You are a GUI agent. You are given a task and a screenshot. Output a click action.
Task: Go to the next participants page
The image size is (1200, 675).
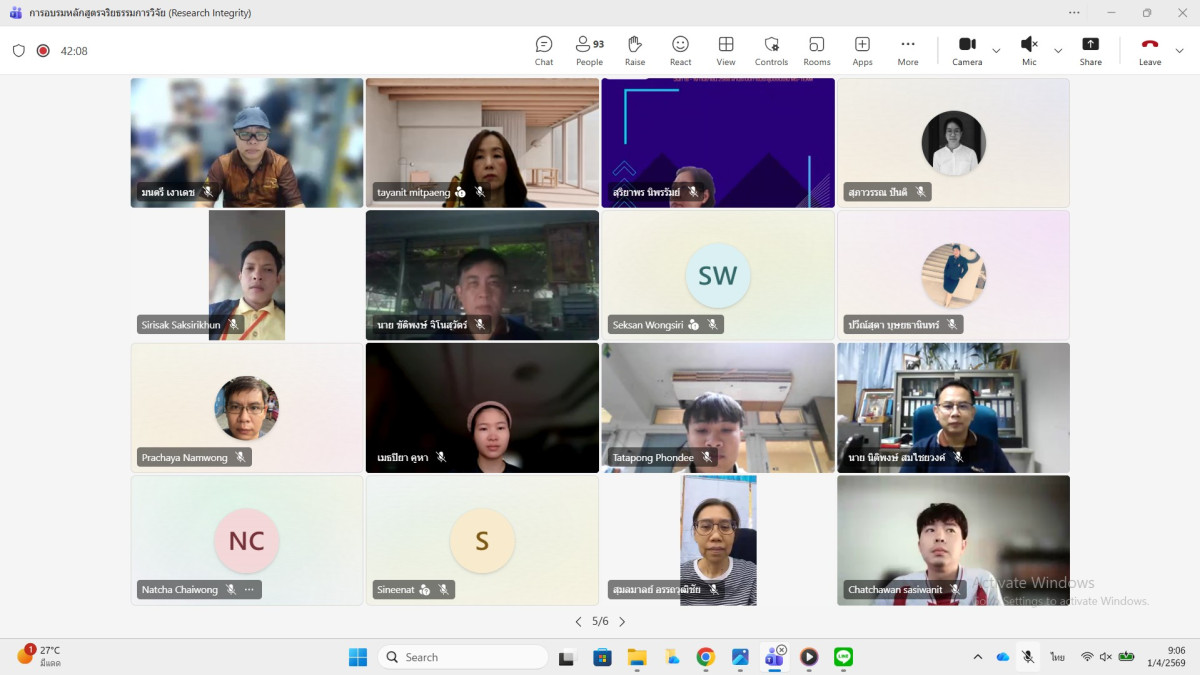(x=622, y=622)
